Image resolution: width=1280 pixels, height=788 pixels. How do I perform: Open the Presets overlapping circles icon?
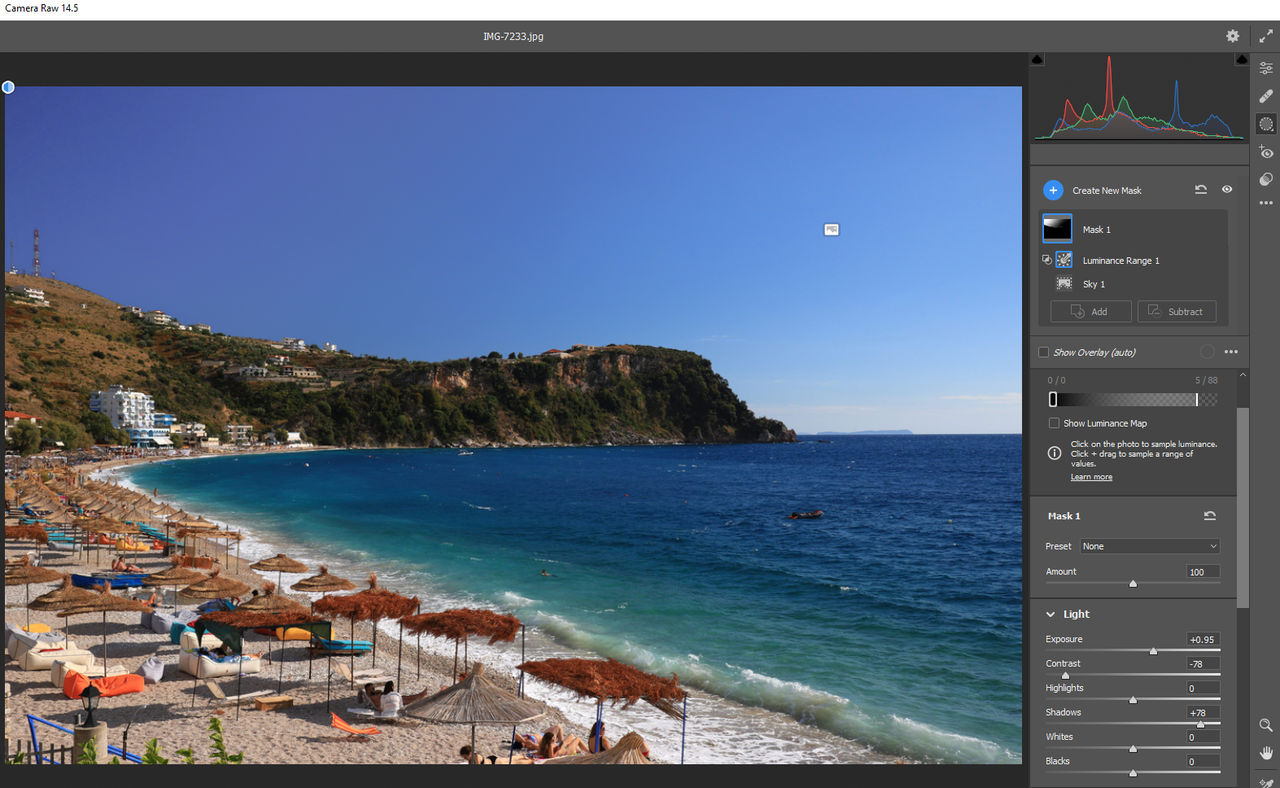point(1266,179)
